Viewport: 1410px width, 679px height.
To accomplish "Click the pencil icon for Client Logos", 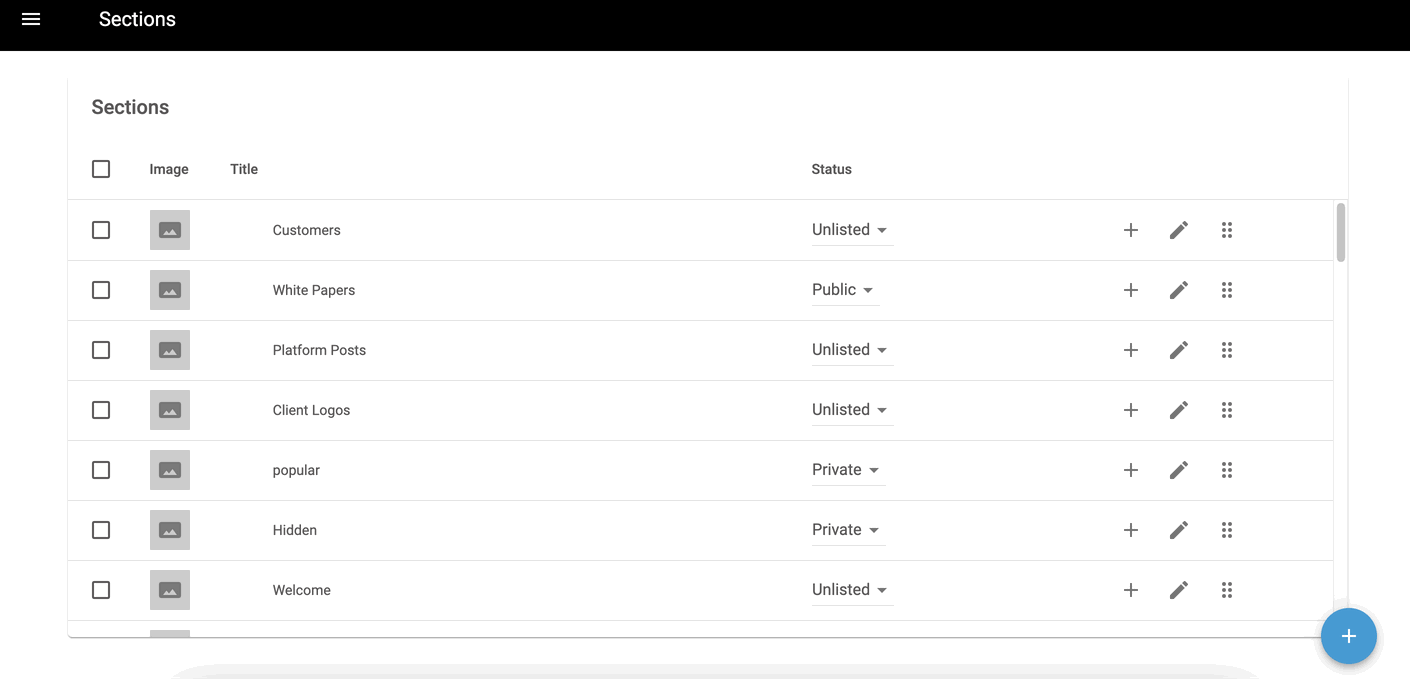I will click(1179, 410).
